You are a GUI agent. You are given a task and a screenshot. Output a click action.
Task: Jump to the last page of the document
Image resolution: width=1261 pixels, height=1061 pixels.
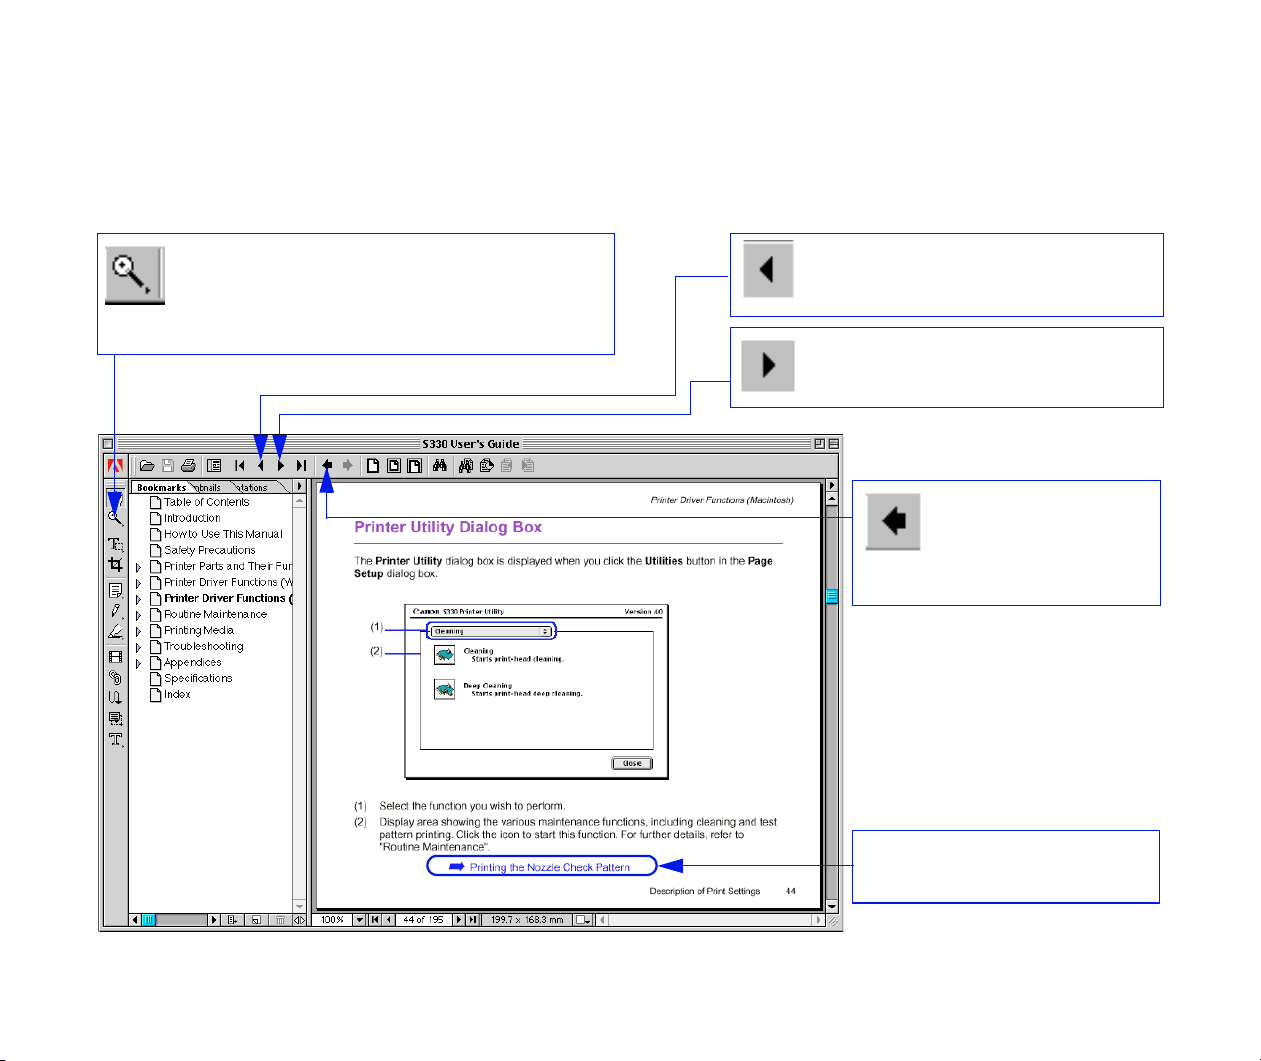[x=300, y=465]
